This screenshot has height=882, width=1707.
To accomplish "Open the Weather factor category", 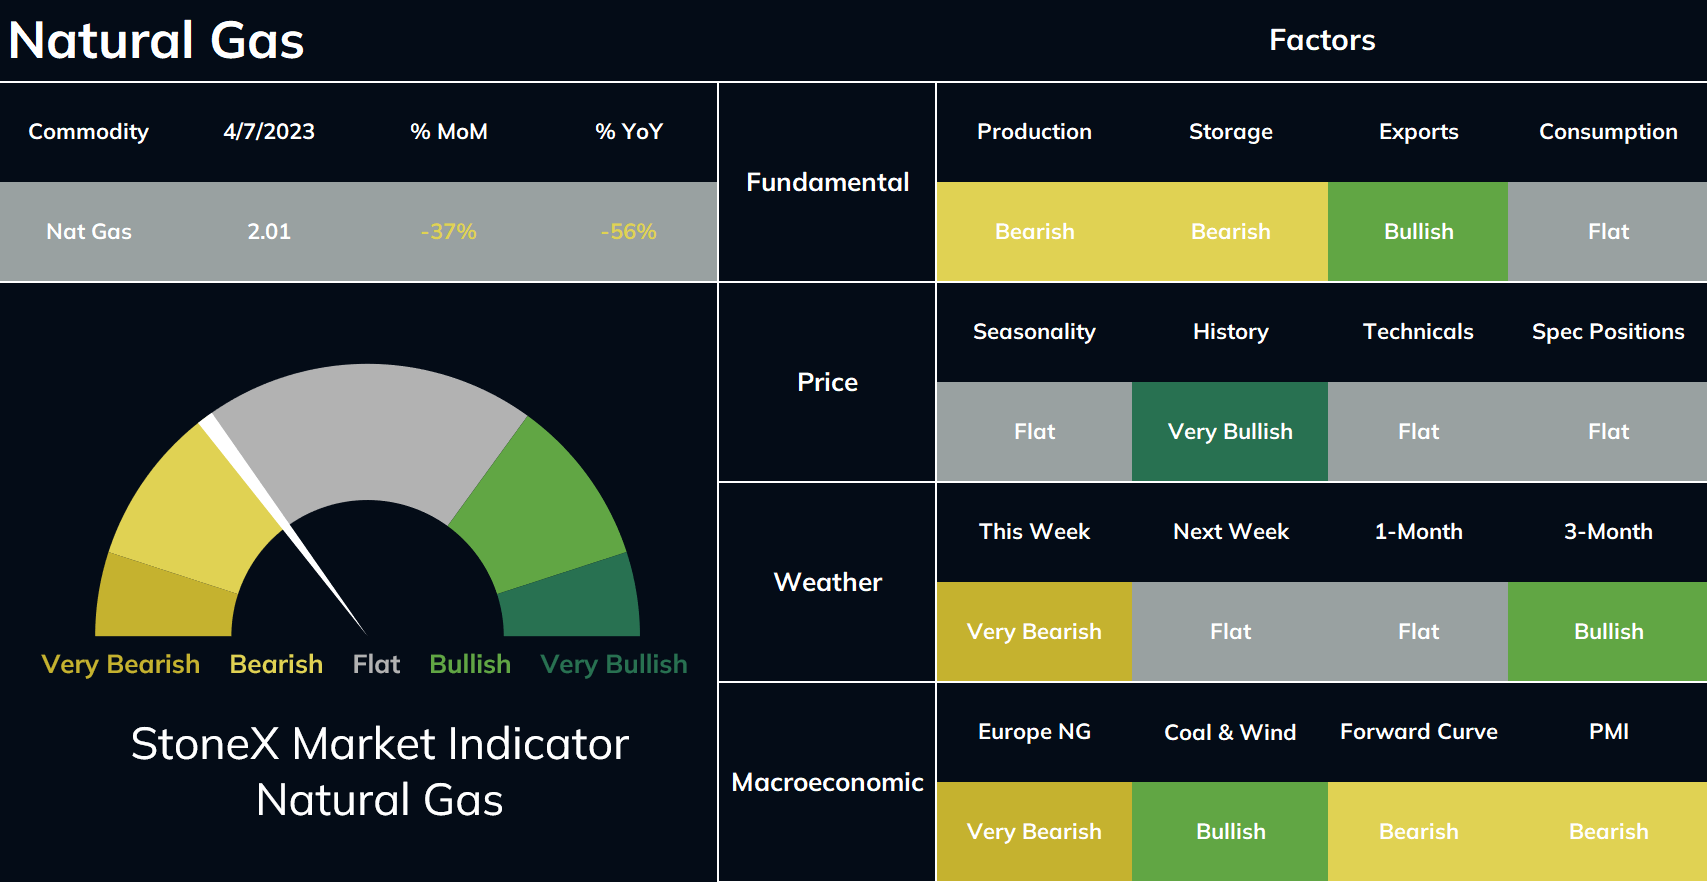I will coord(828,582).
